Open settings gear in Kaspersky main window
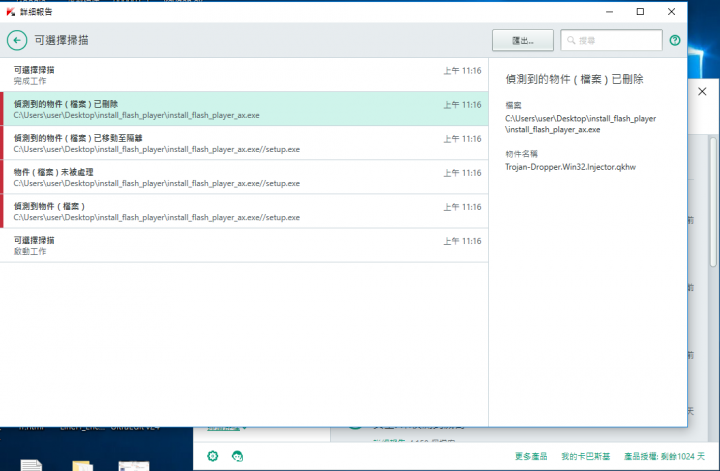This screenshot has width=720, height=471. point(213,456)
